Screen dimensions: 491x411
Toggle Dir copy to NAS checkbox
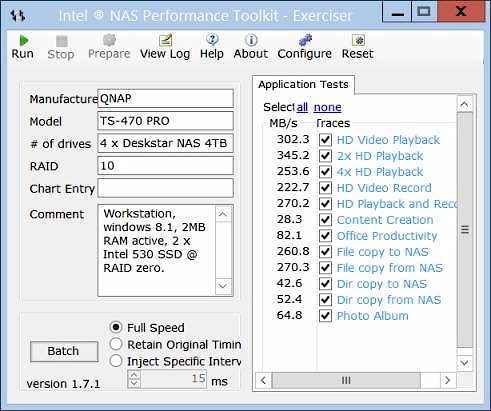click(x=325, y=284)
